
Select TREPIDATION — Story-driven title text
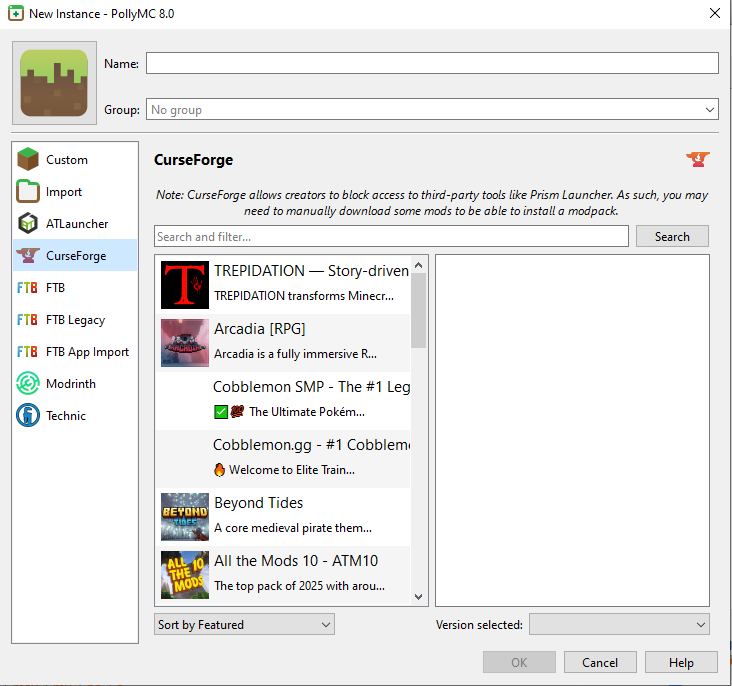311,271
